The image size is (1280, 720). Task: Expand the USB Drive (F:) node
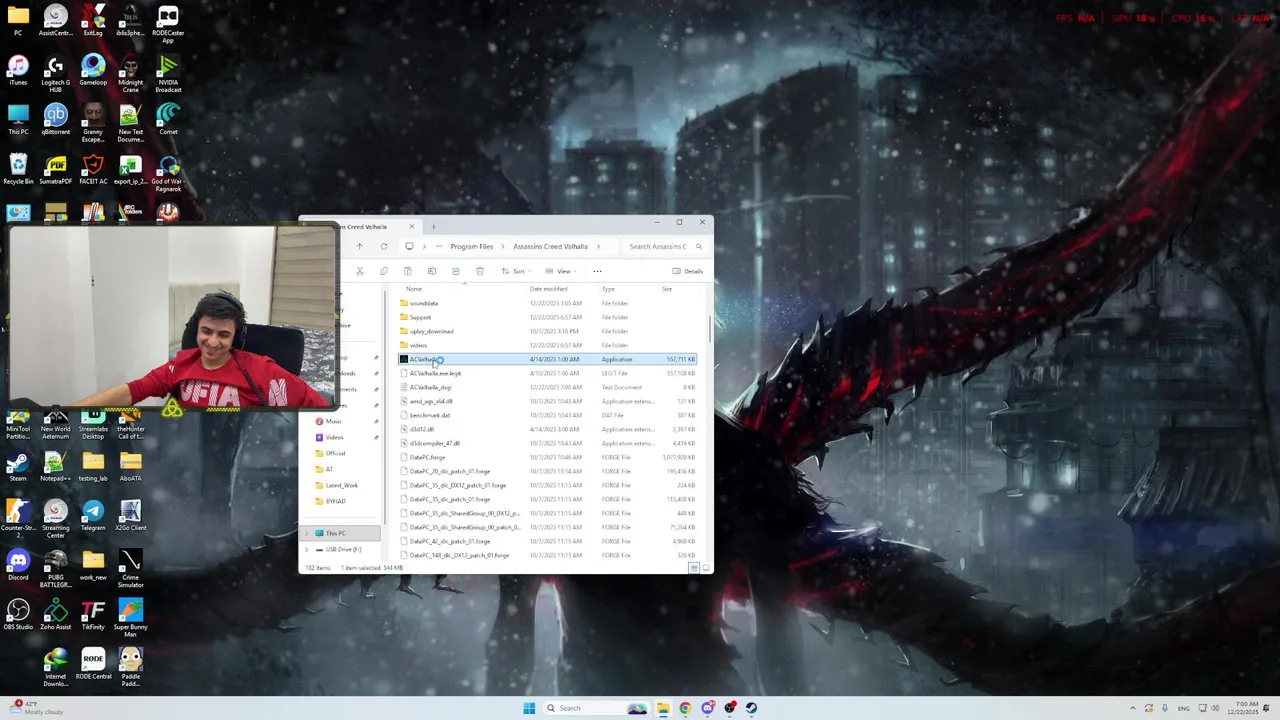(307, 549)
